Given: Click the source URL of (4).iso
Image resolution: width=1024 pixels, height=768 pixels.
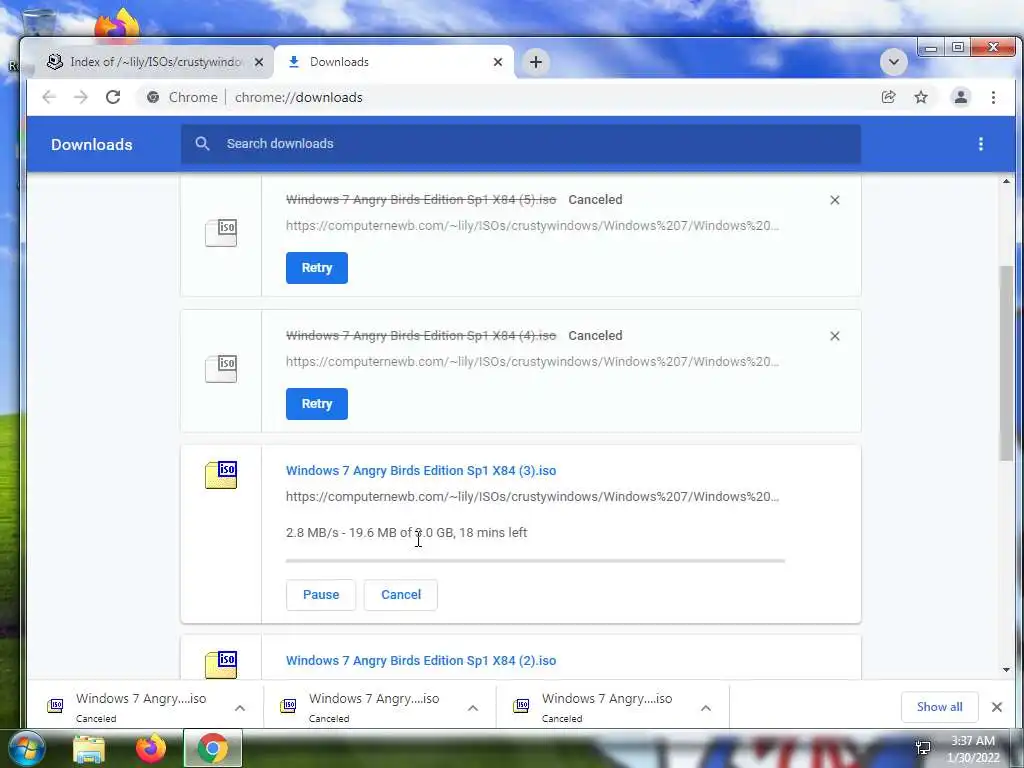Looking at the screenshot, I should (532, 361).
